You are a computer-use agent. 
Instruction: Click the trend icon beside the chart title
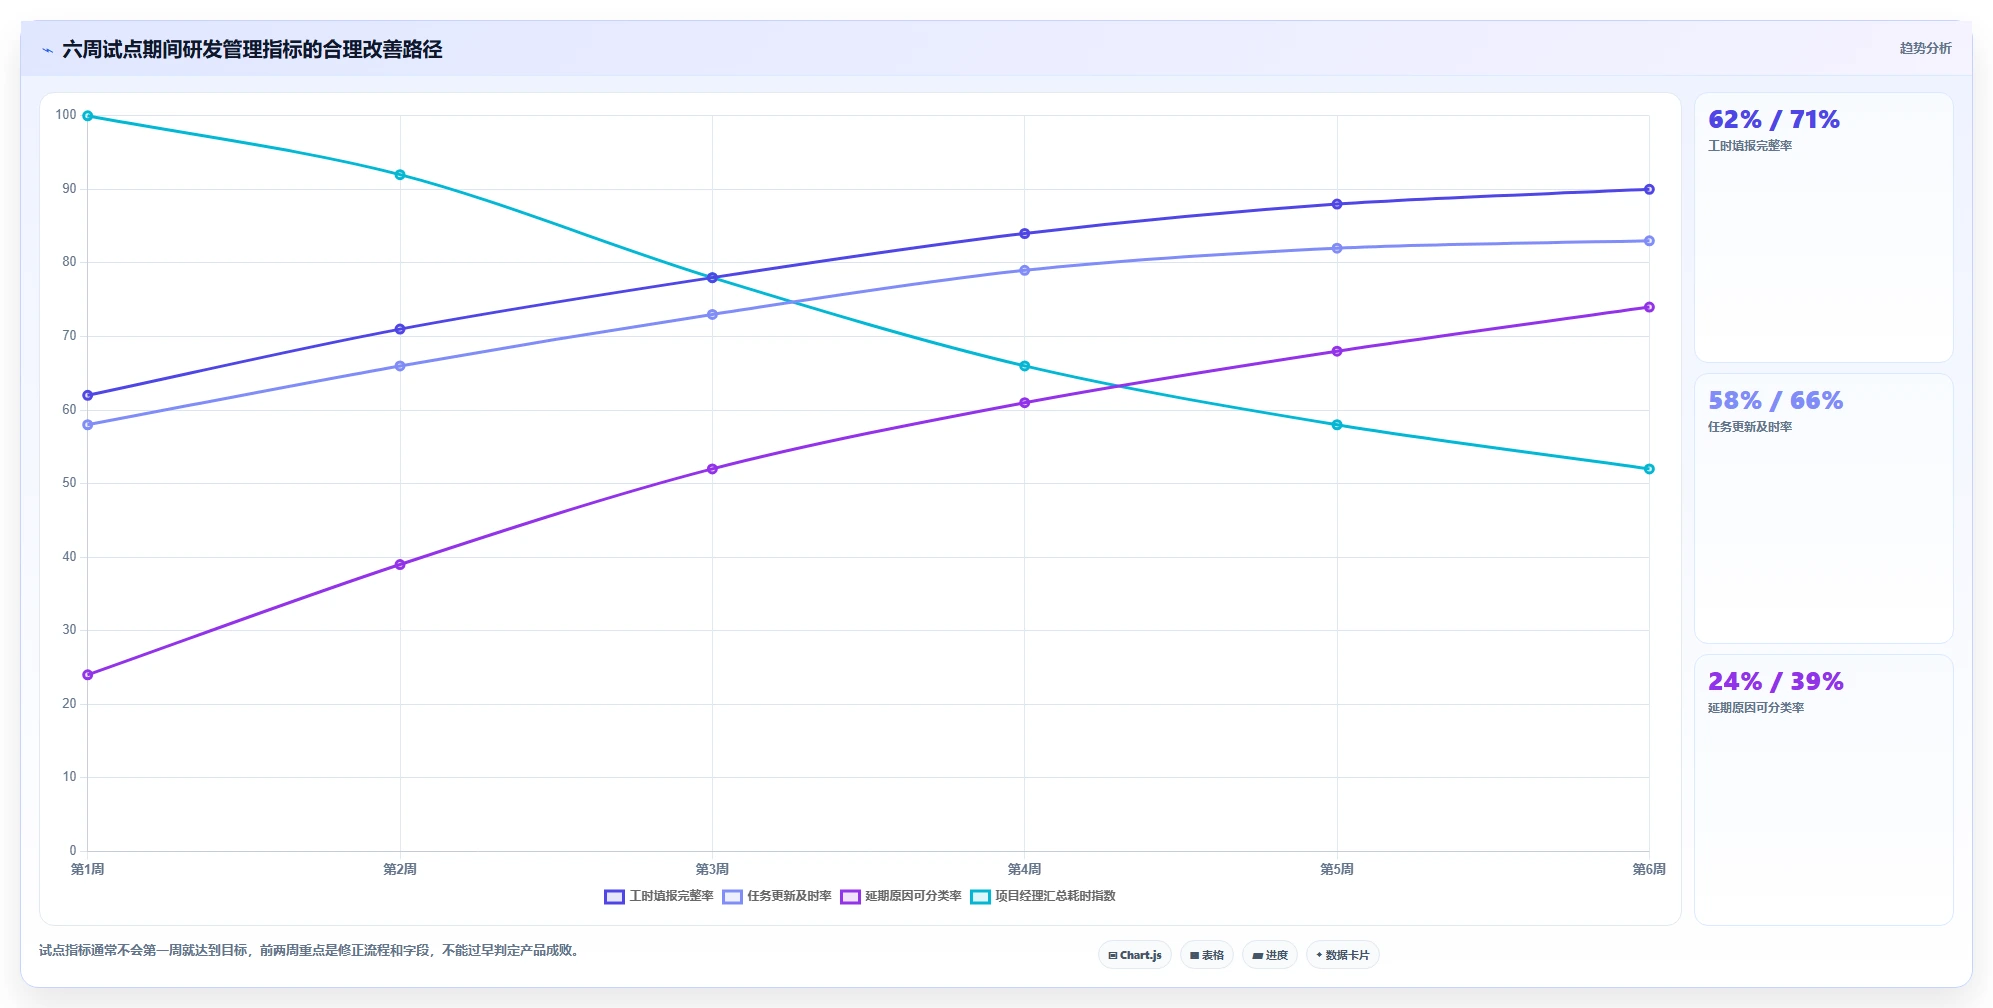tap(47, 50)
